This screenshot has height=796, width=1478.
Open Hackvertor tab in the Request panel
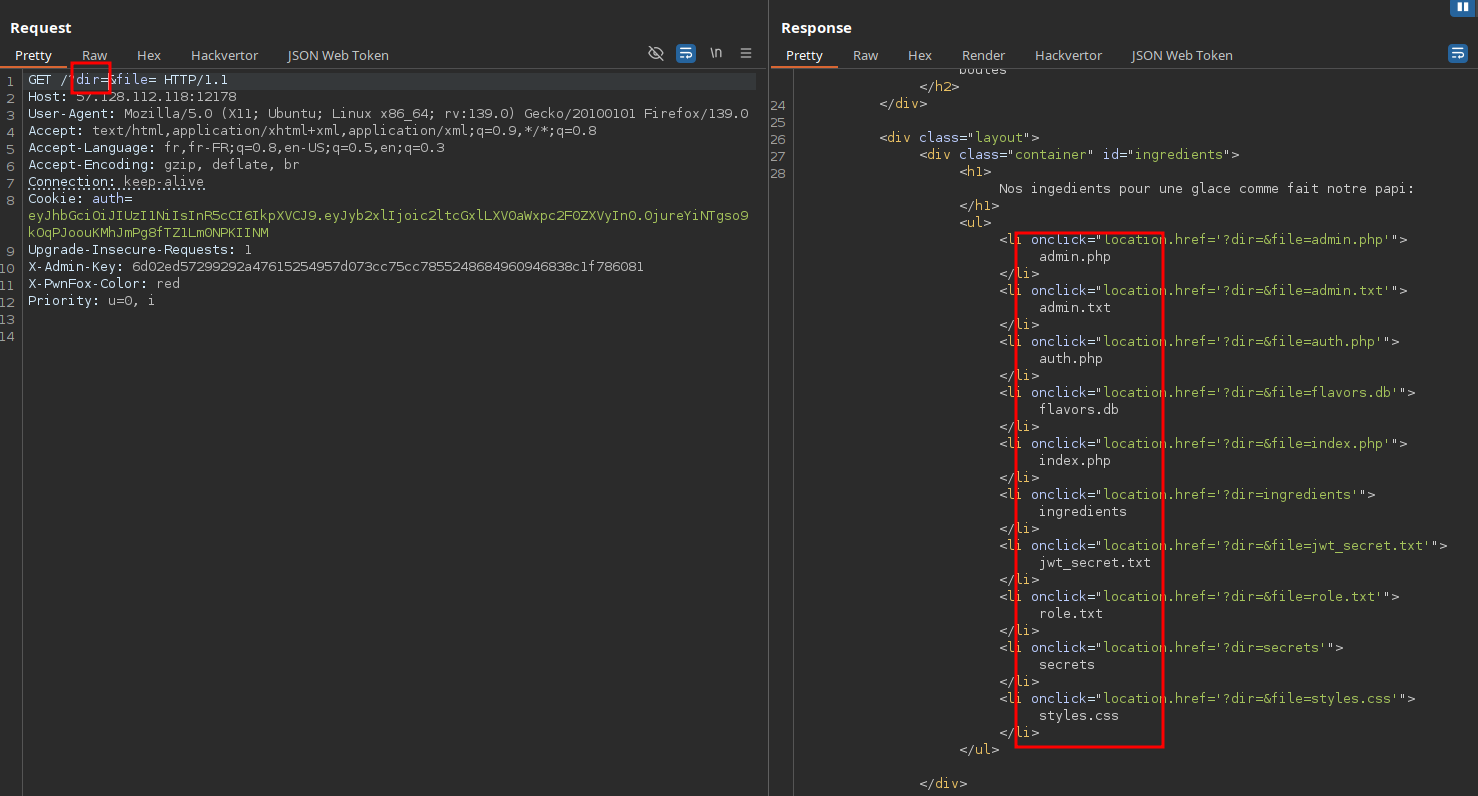coord(224,55)
